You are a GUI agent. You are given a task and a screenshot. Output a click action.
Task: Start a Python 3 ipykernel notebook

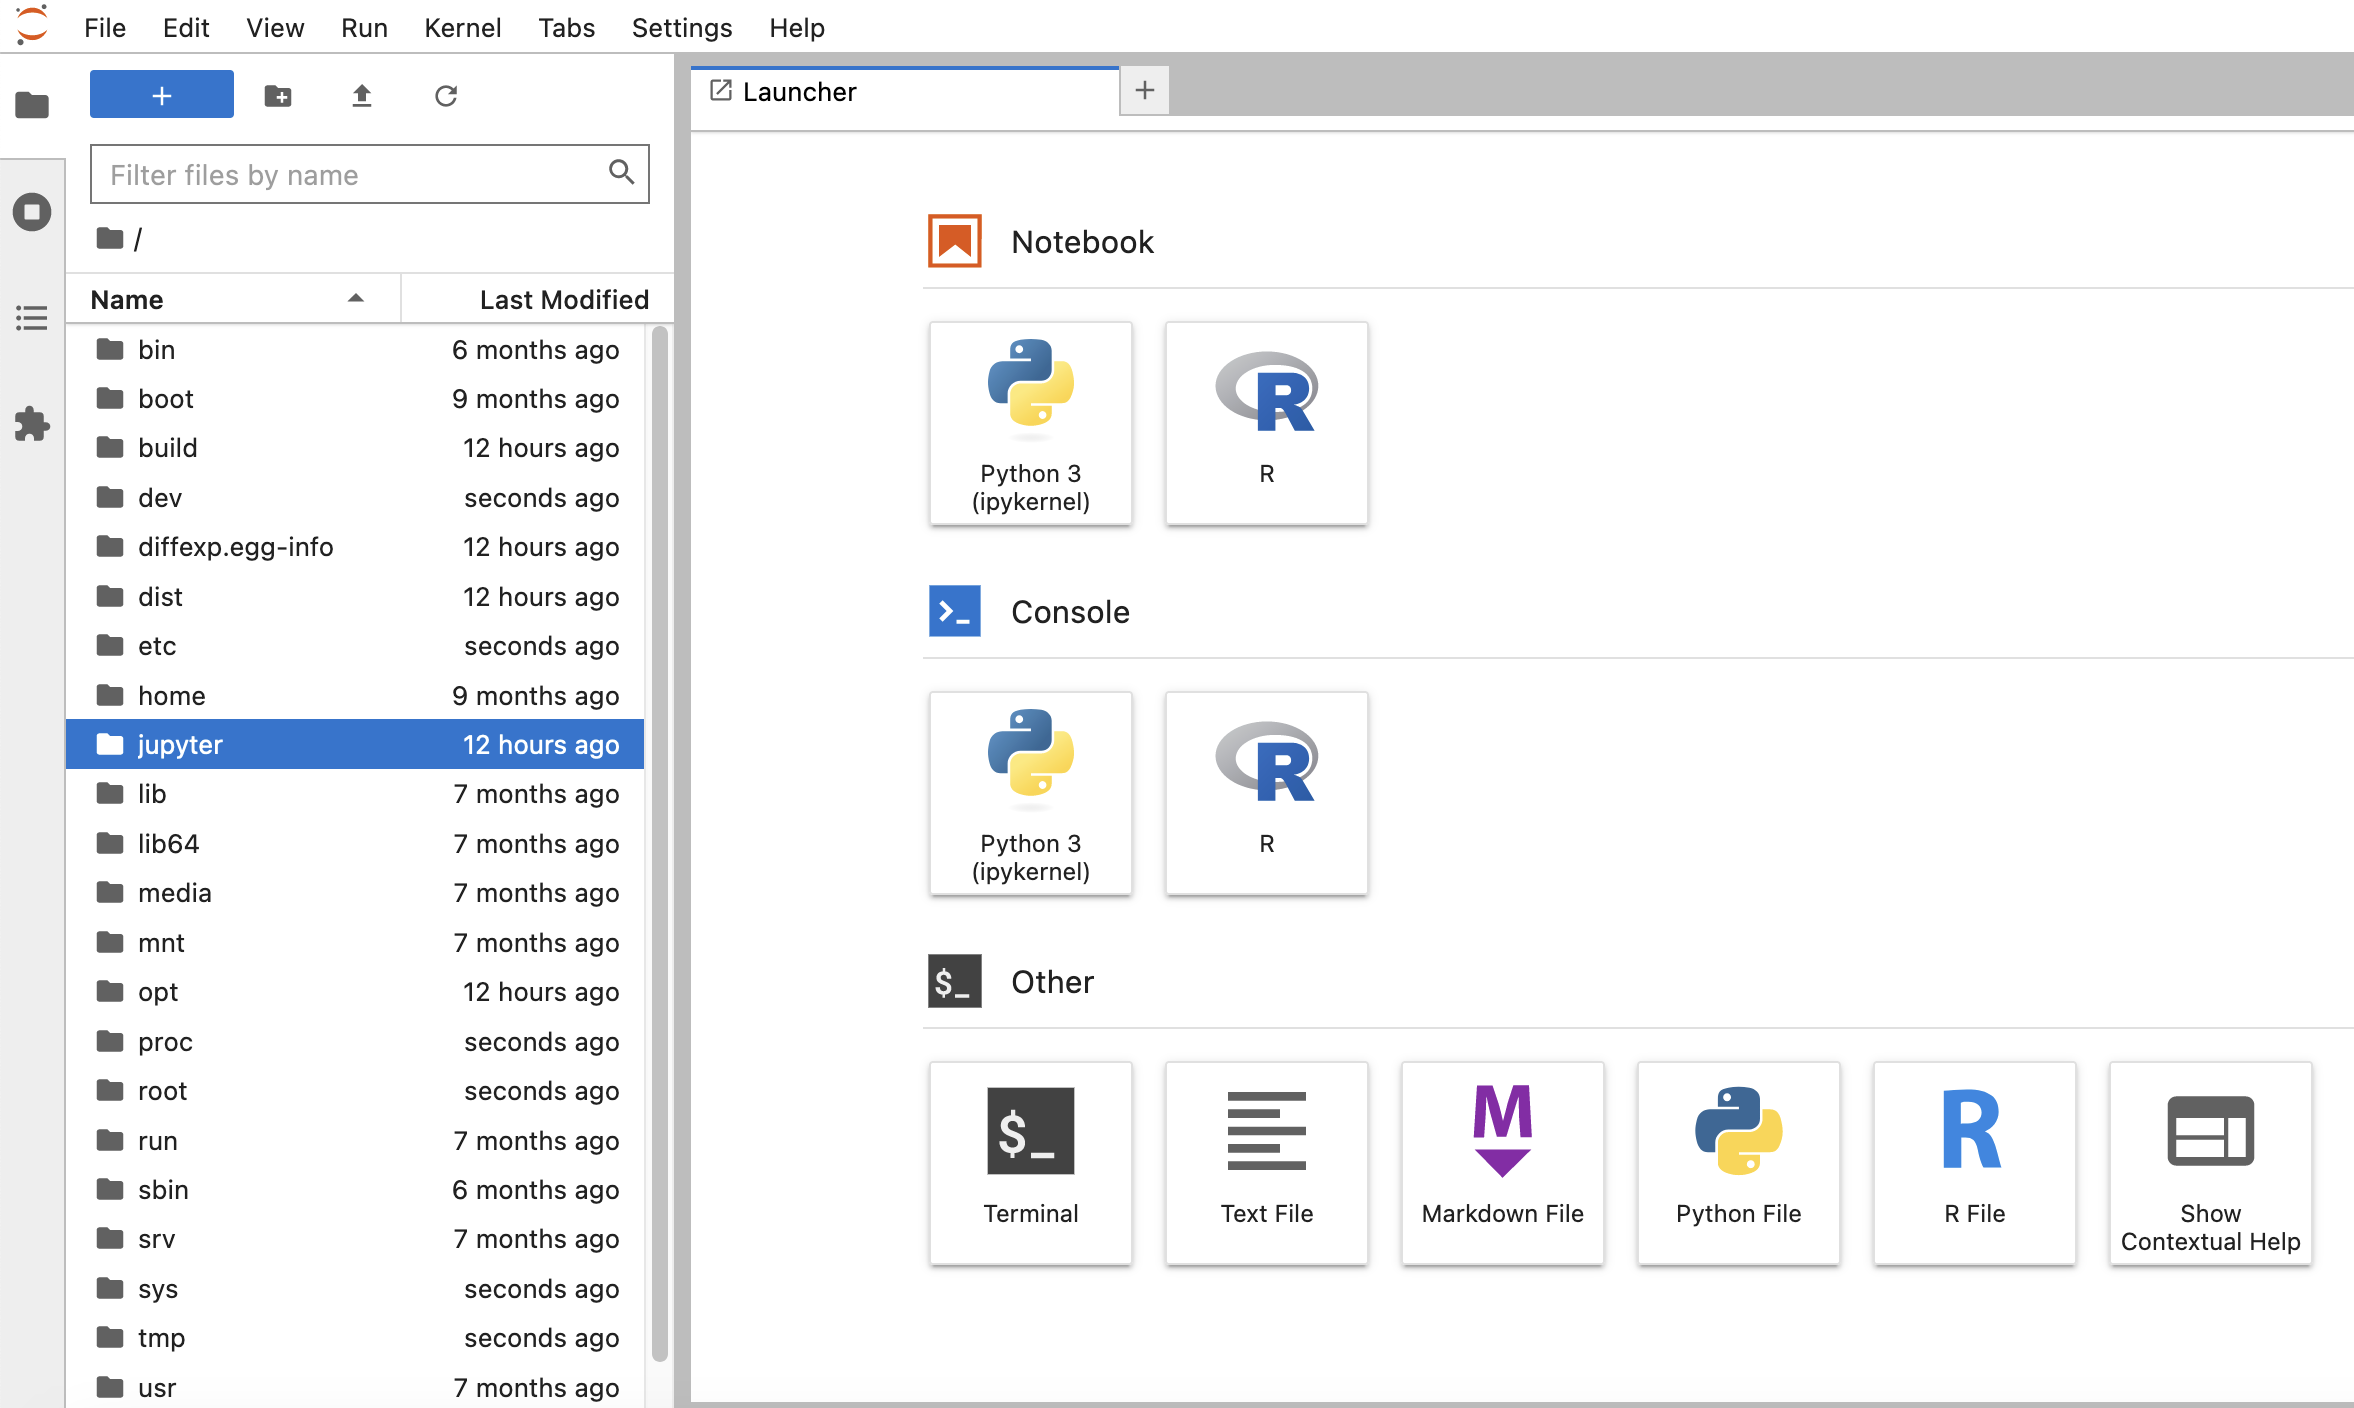pyautogui.click(x=1030, y=423)
